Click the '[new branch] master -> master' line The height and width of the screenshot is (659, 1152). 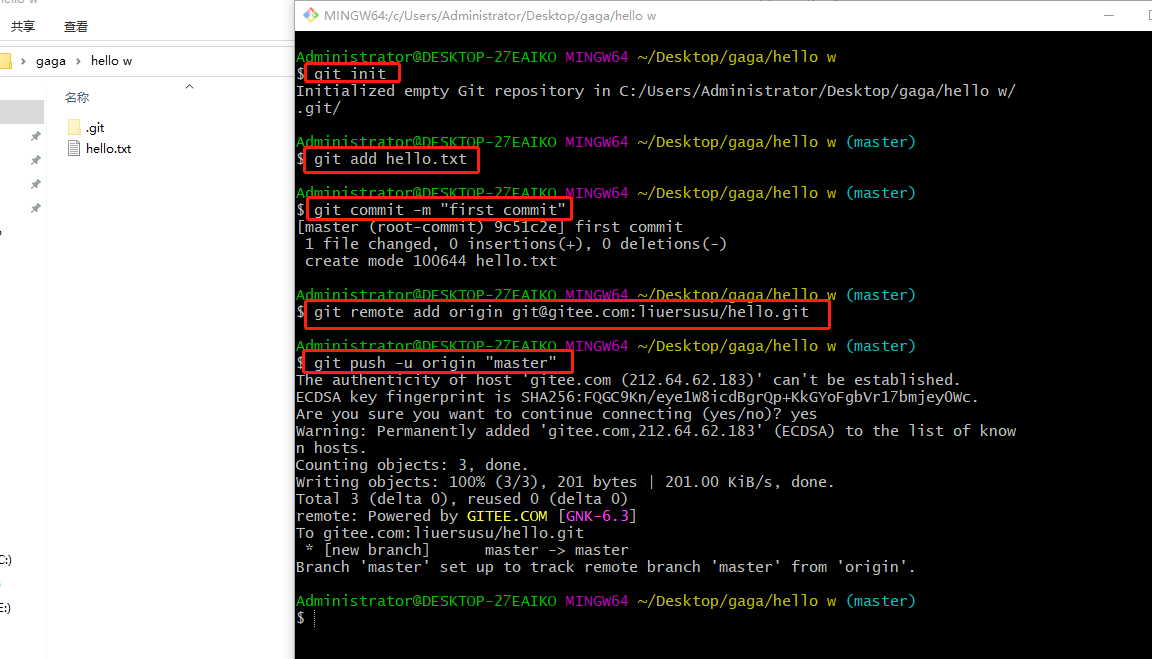coord(467,550)
